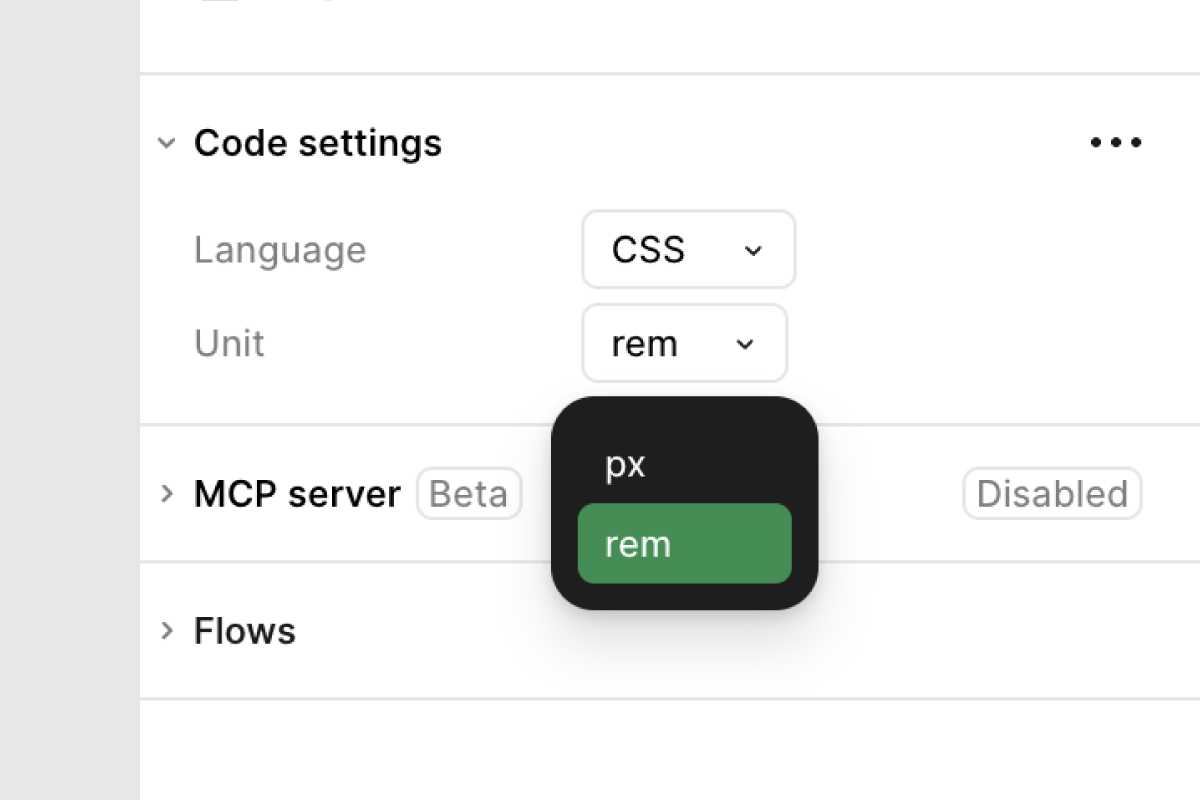
Task: Click the chevron on the Unit dropdown
Action: tap(744, 343)
